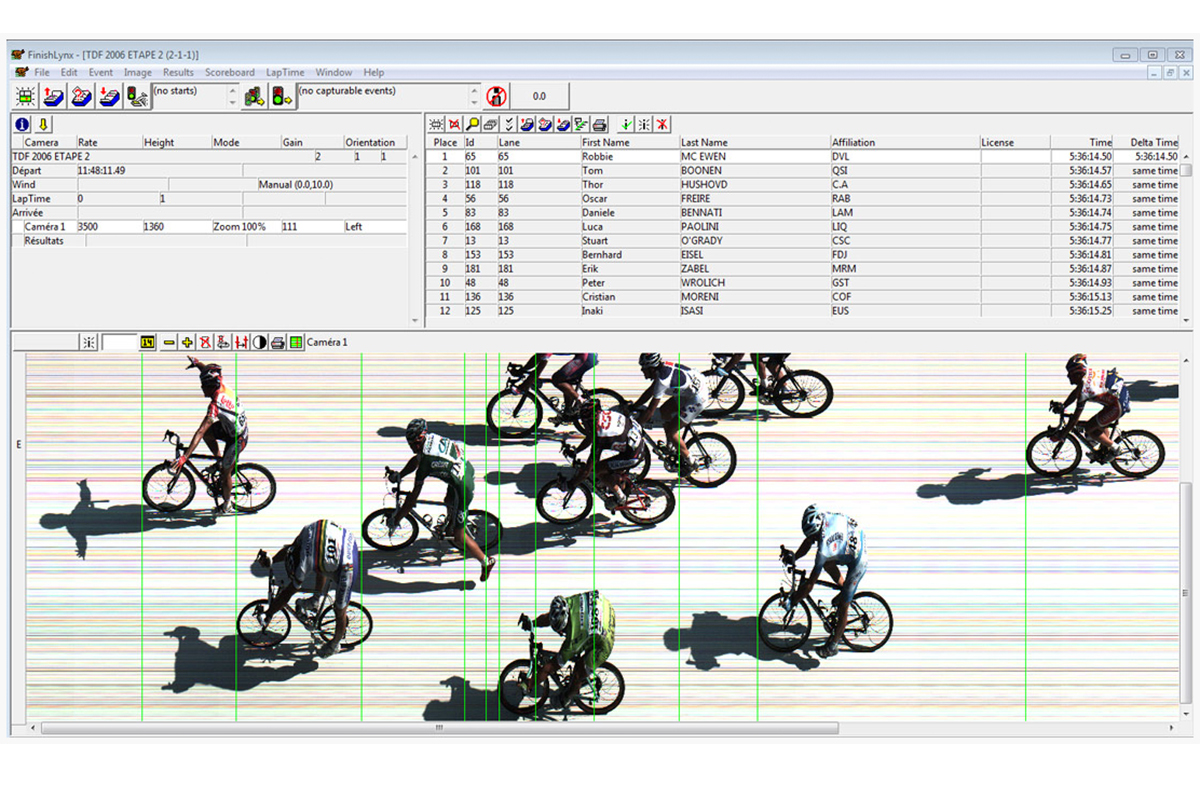Select the magnifier zoom tool in results toolbar
The height and width of the screenshot is (800, 1200).
click(x=470, y=123)
